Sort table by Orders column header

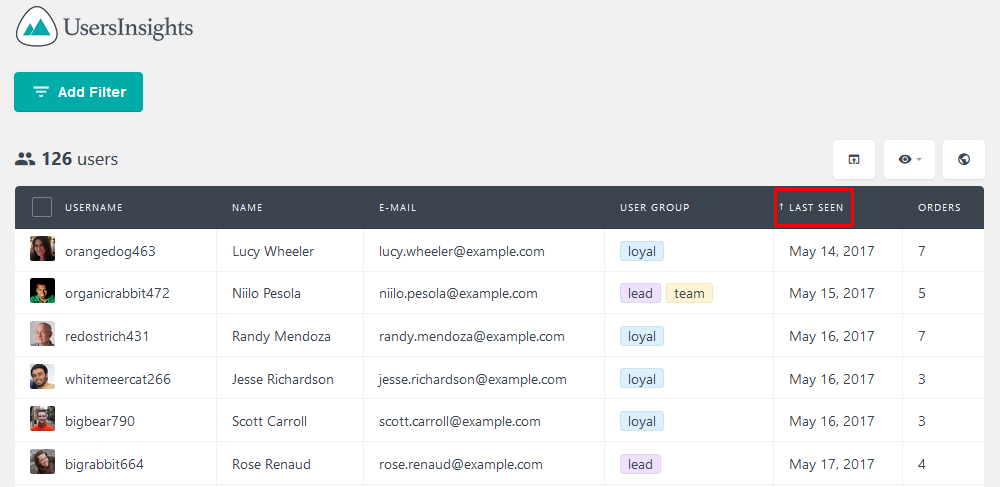tap(939, 208)
